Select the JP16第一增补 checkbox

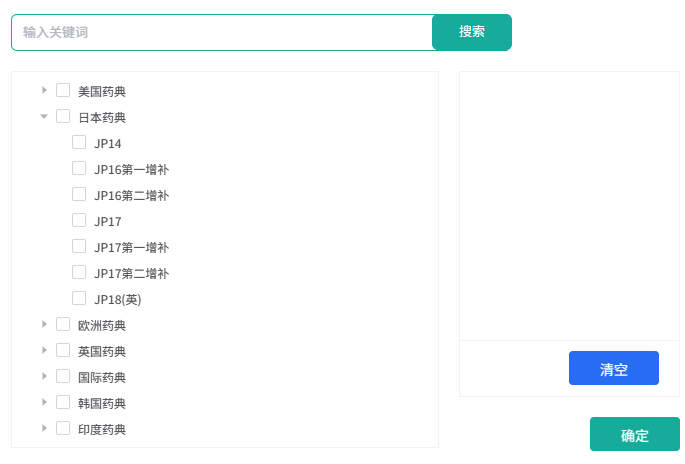[x=79, y=168]
